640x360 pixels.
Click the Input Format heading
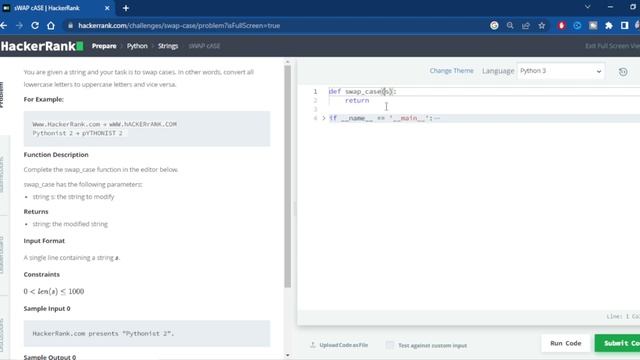point(44,241)
